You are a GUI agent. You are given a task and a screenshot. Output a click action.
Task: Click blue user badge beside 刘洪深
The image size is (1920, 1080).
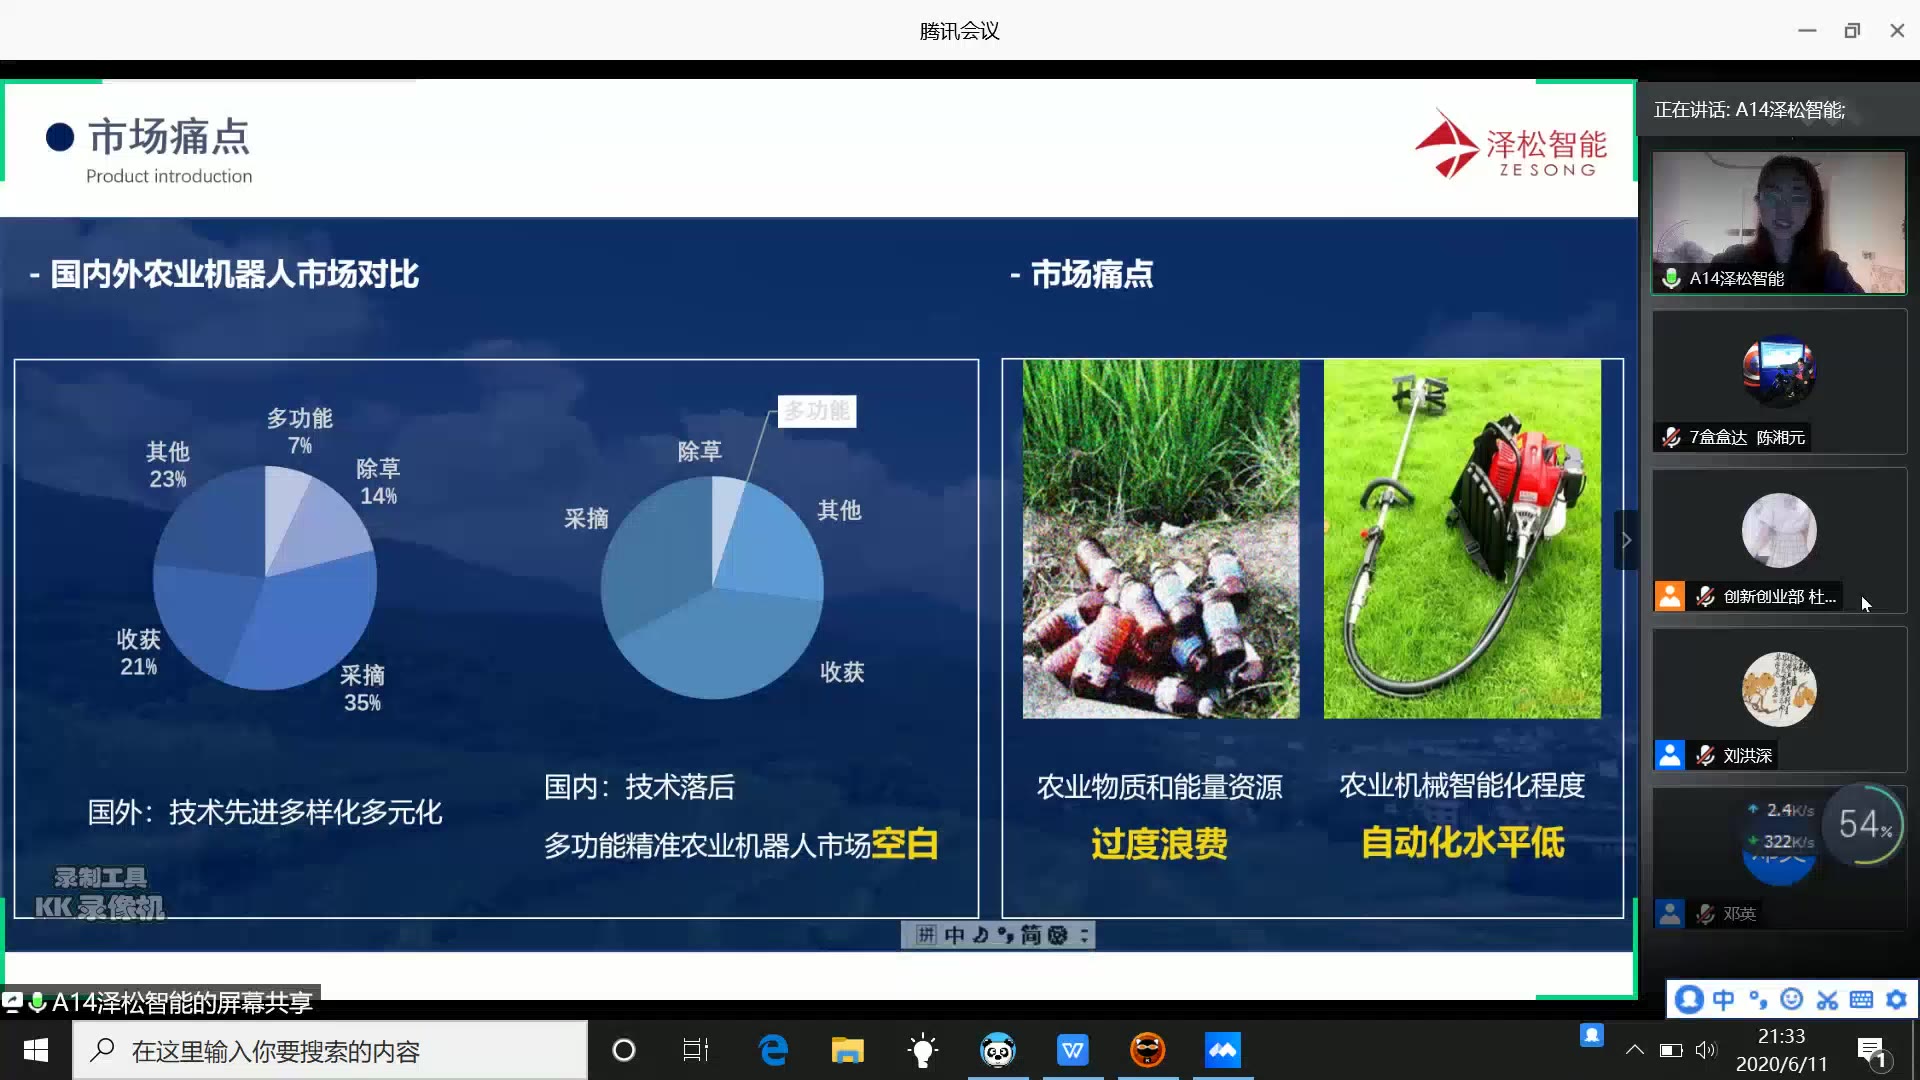coord(1670,755)
